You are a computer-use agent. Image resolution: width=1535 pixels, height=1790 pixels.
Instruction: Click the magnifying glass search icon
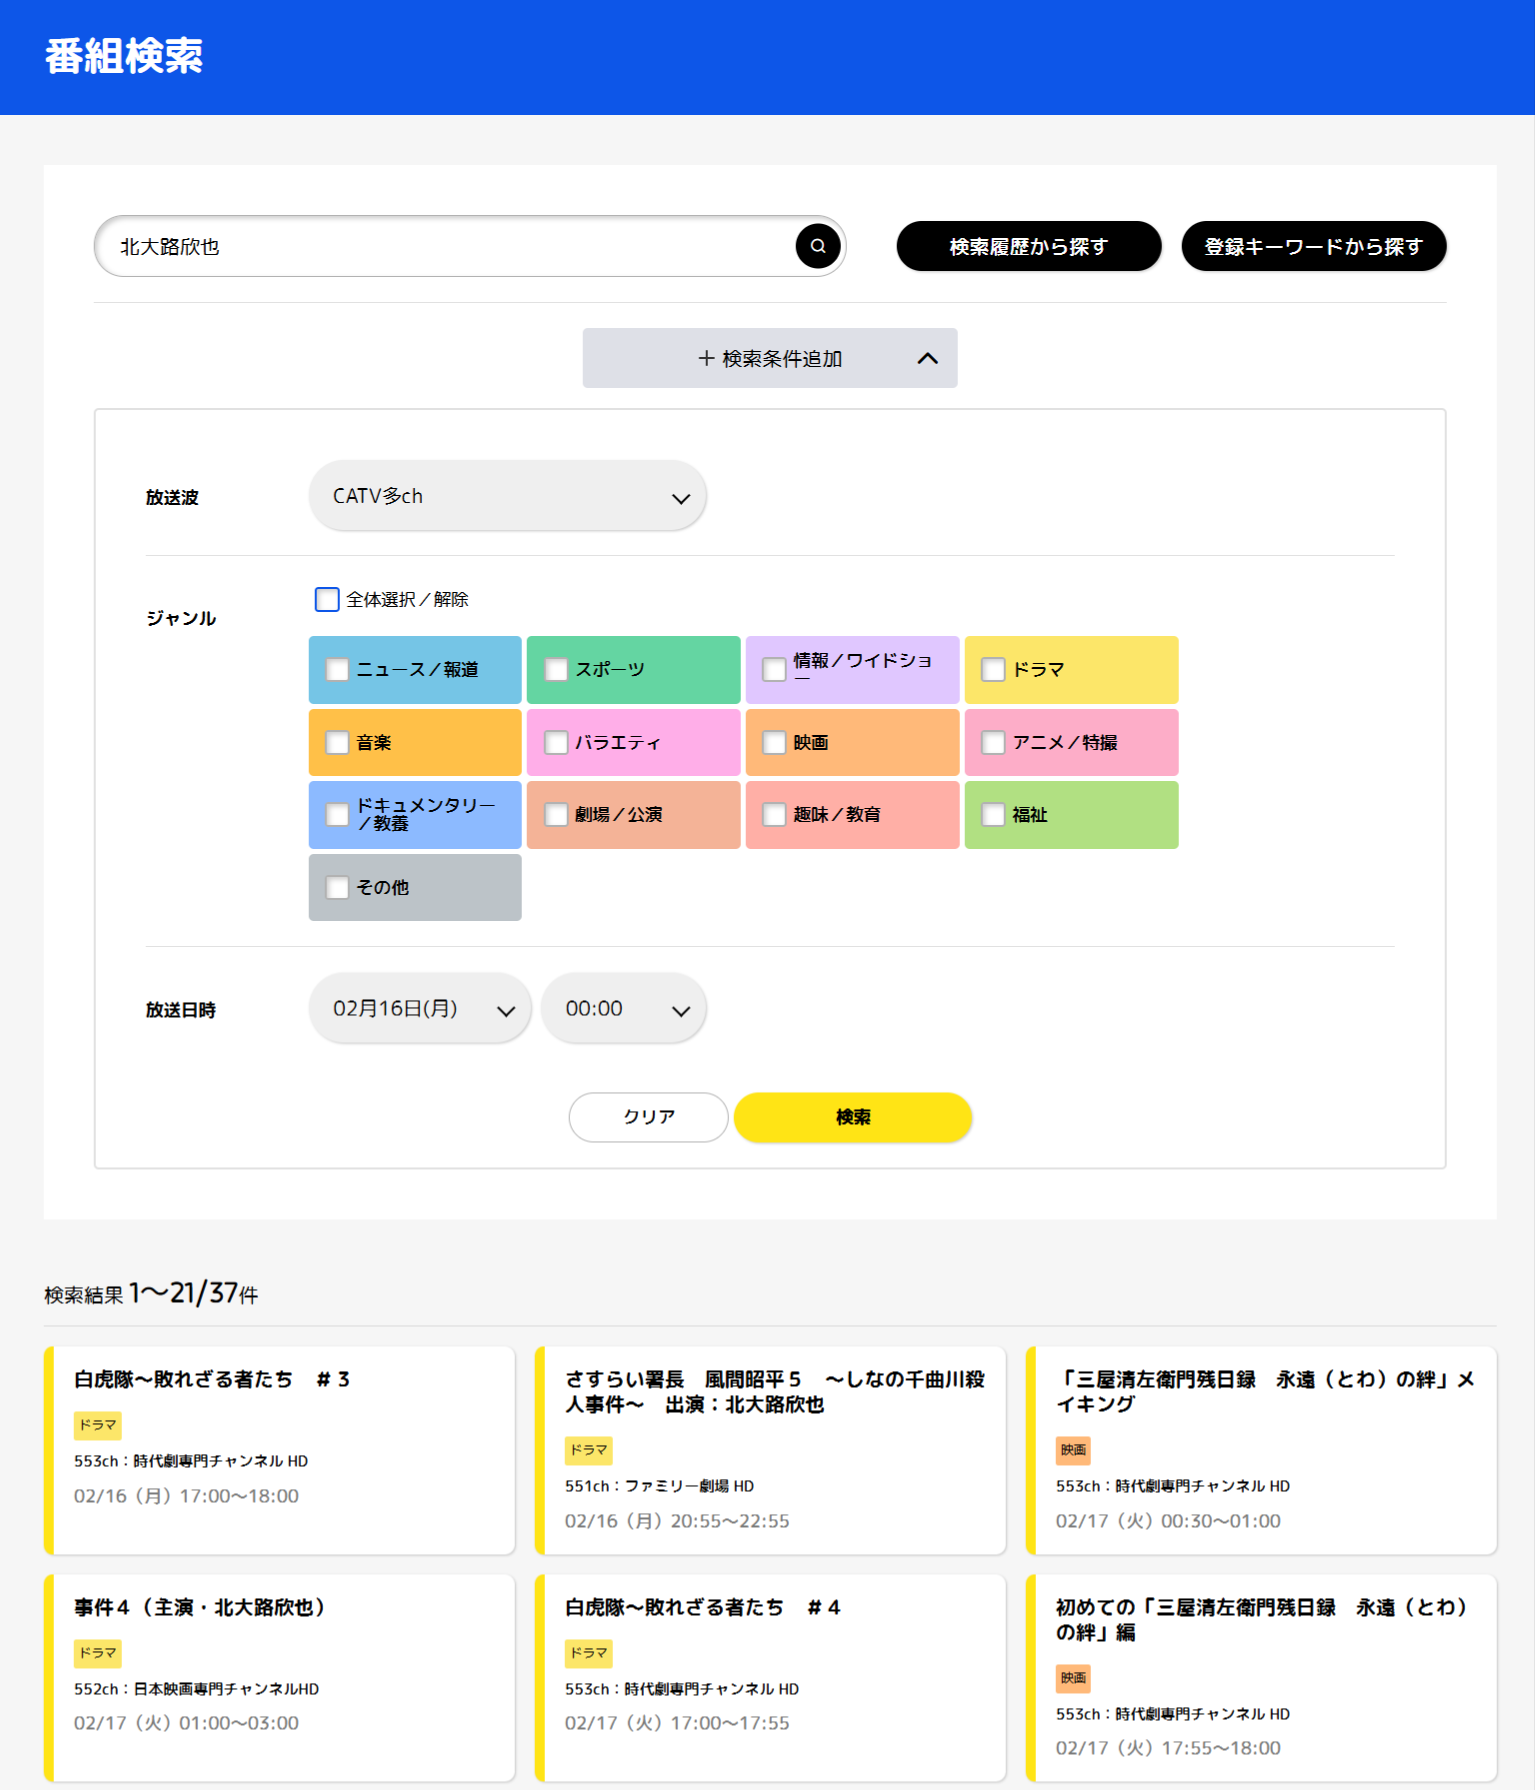817,246
